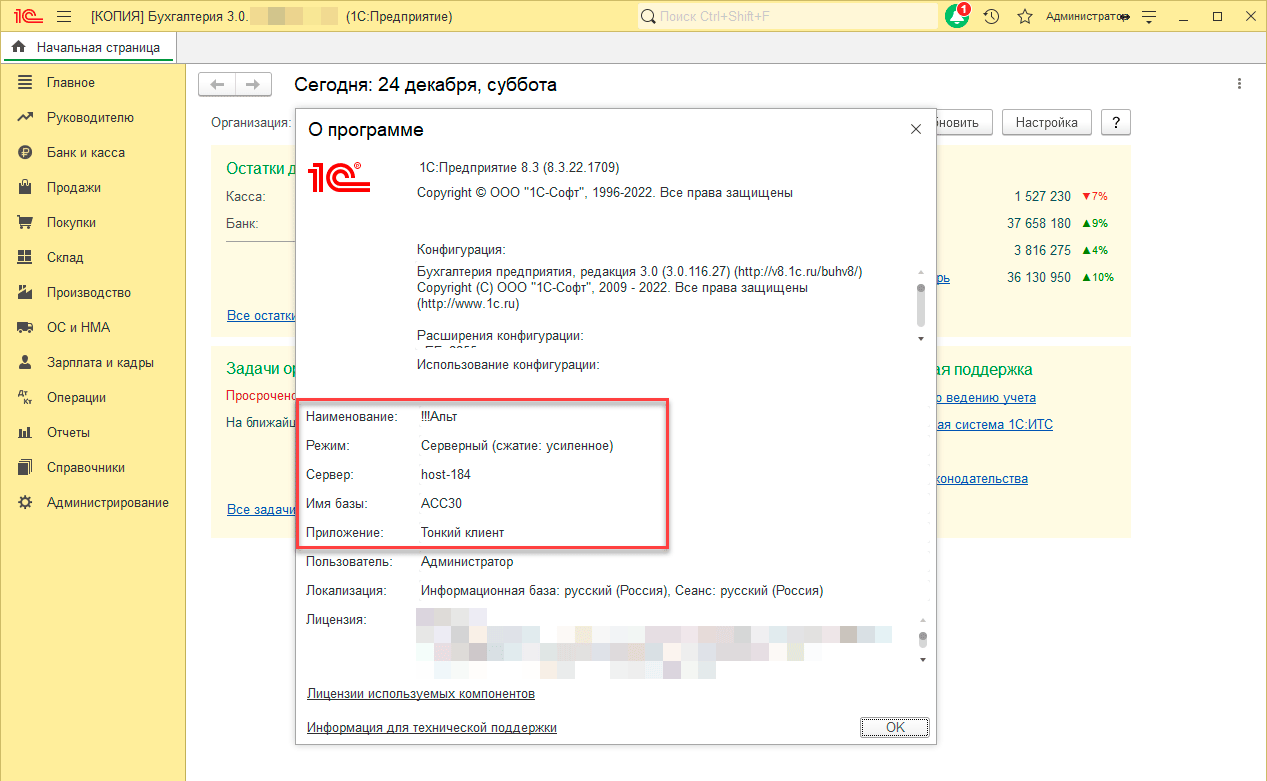Screen dimensions: 1267x781
Task: Open the three-dot more menu on the start page
Action: [1239, 84]
